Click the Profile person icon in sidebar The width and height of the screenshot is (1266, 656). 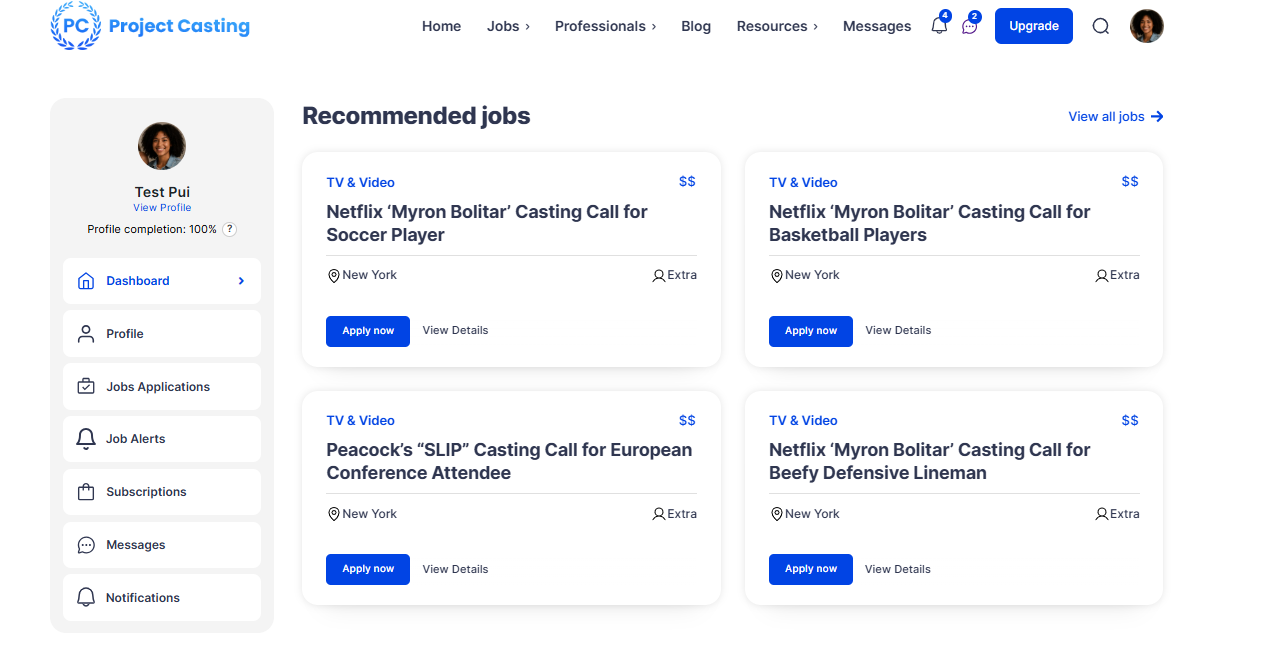point(86,334)
